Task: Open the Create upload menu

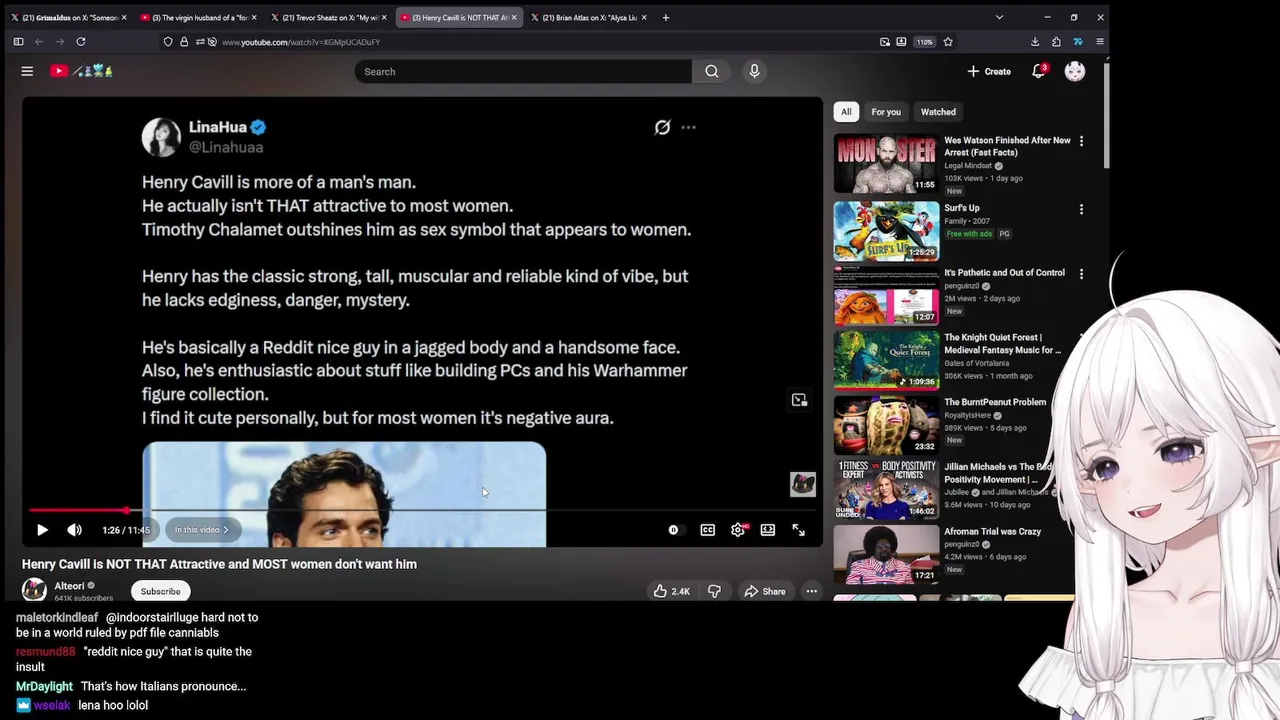Action: tap(989, 71)
